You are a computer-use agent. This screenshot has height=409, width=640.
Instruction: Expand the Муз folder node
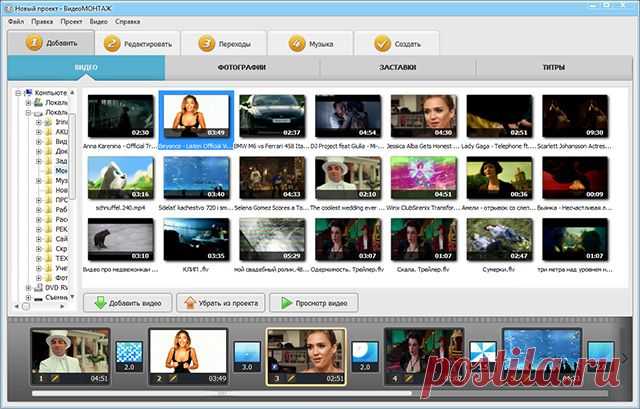[38, 180]
